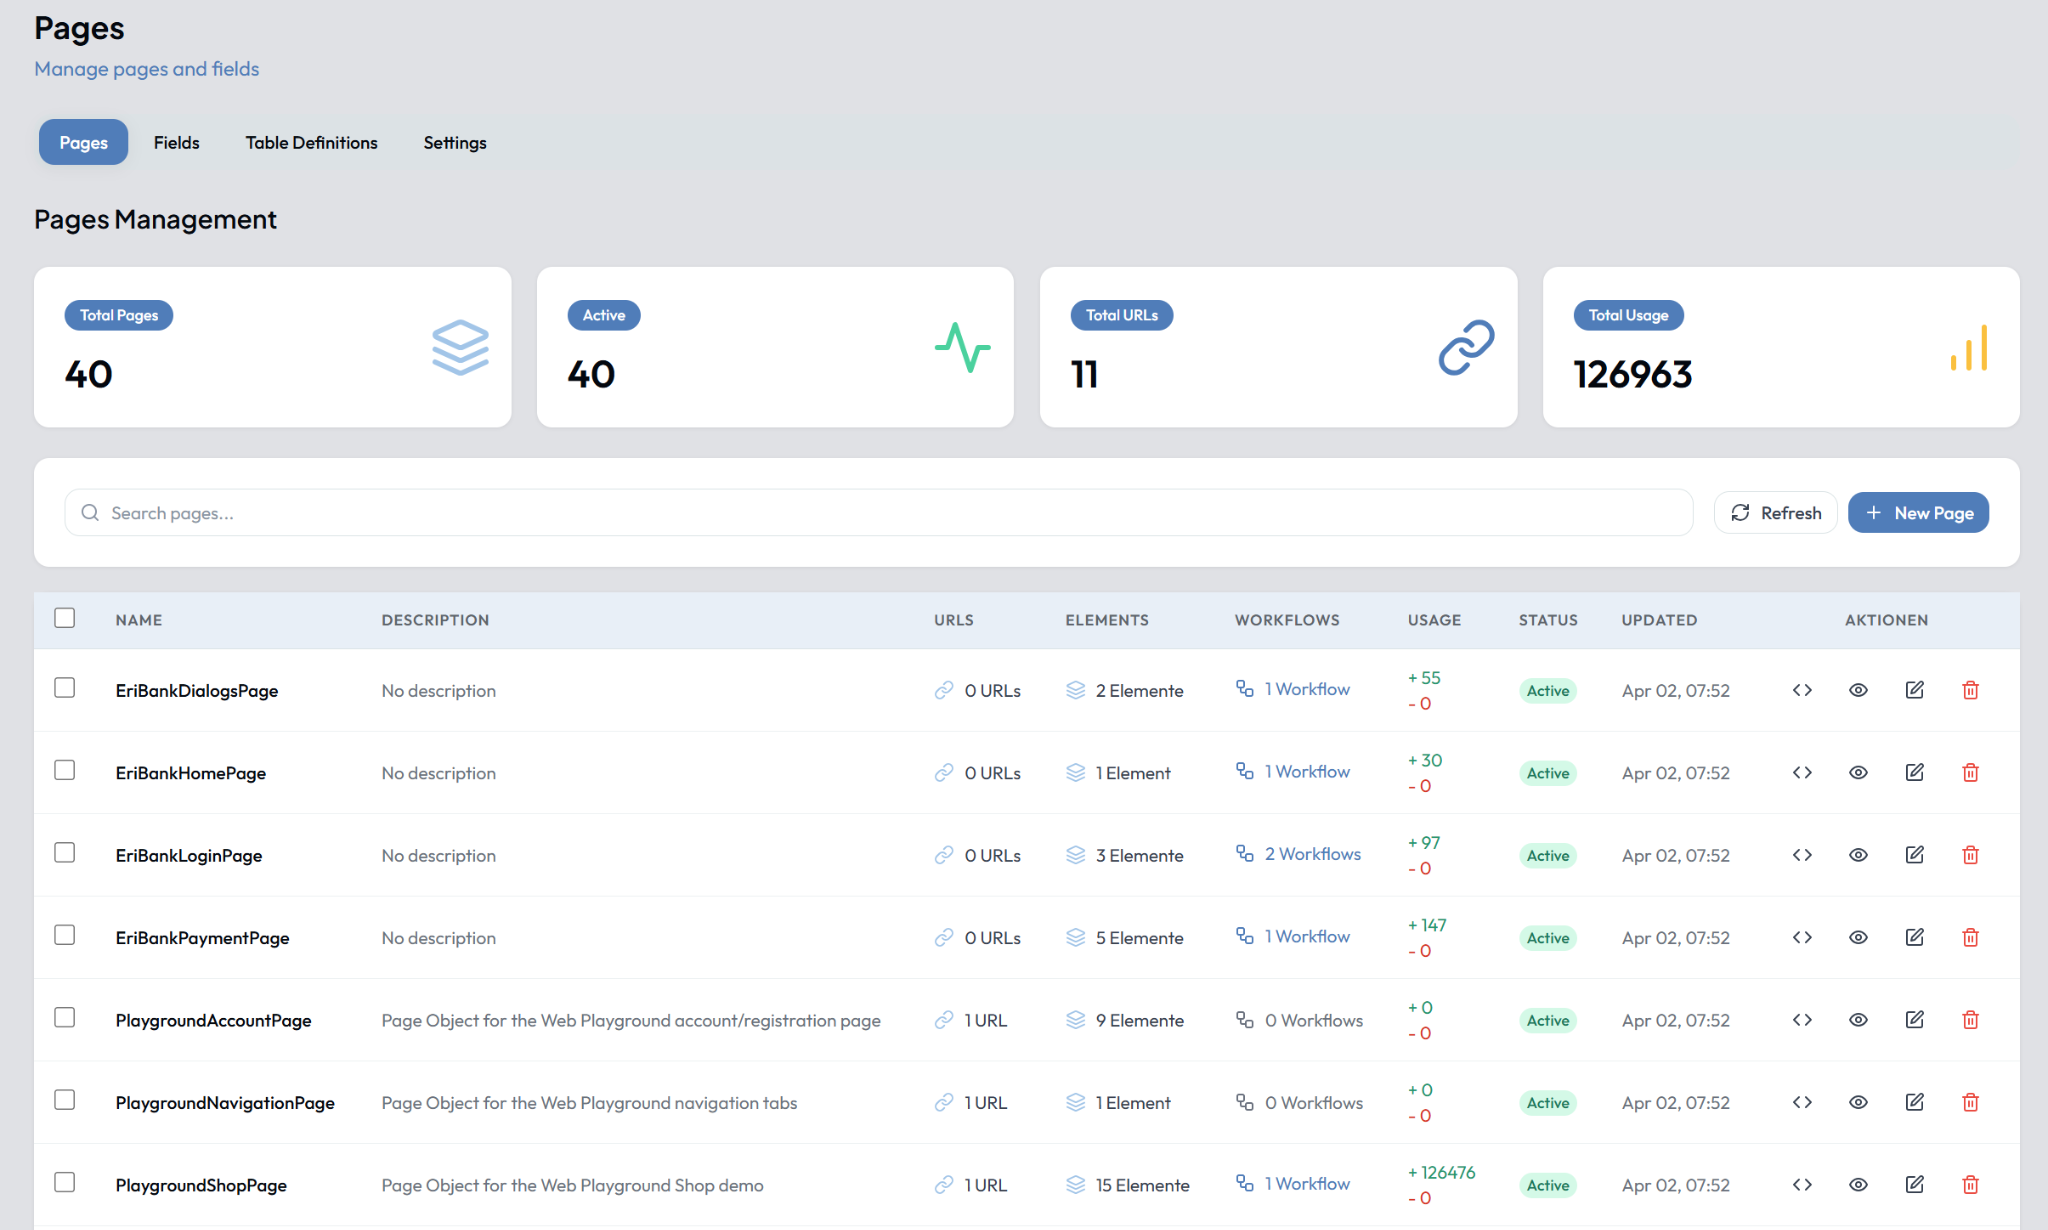Open the Settings tab
The width and height of the screenshot is (2048, 1230).
pos(455,142)
